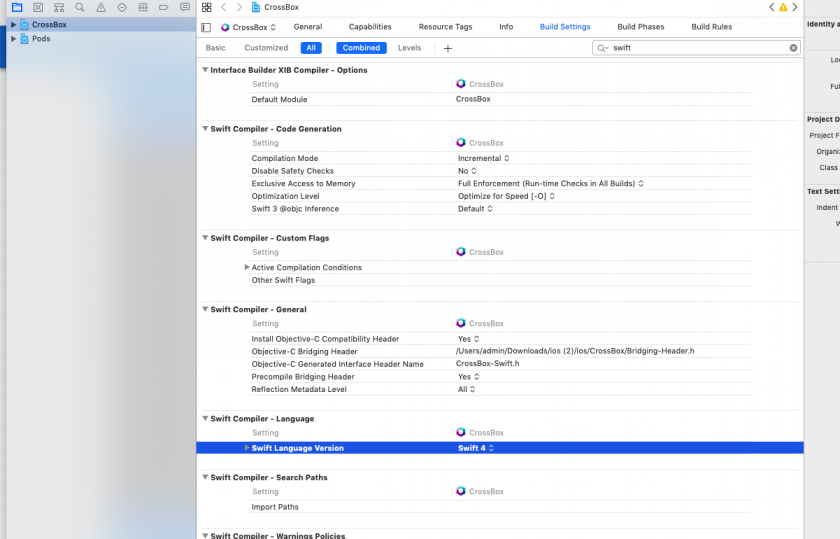This screenshot has height=539, width=840.
Task: Open Optimization Level dropdown
Action: (506, 196)
